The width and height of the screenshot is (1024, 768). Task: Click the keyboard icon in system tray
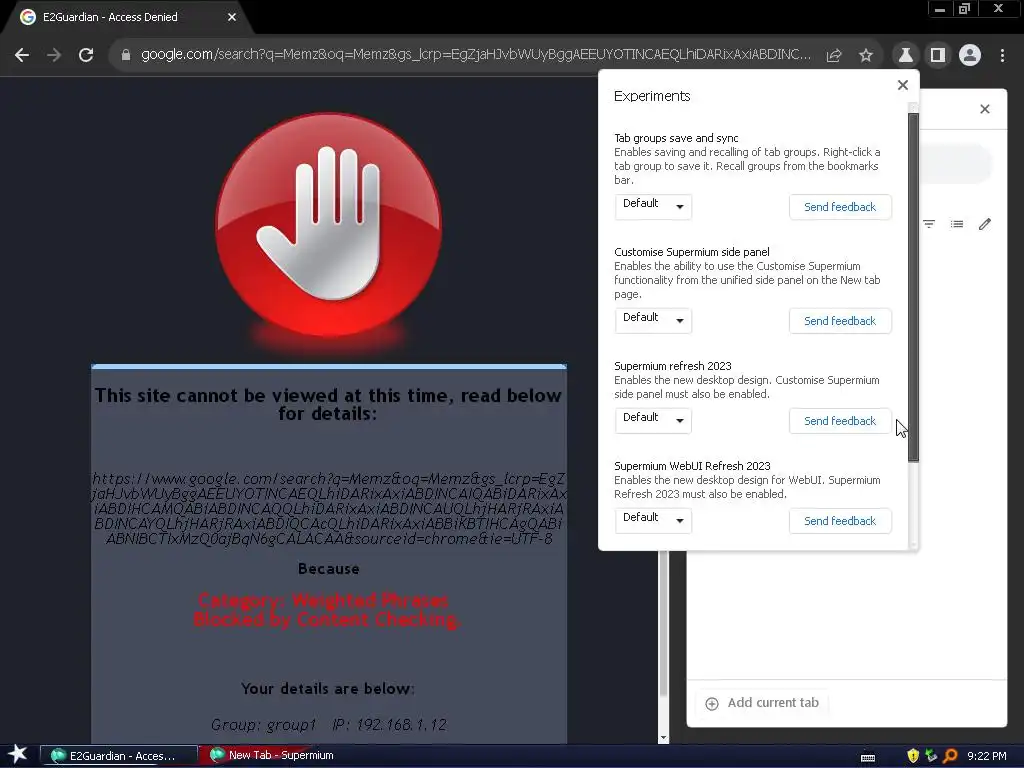tap(868, 757)
